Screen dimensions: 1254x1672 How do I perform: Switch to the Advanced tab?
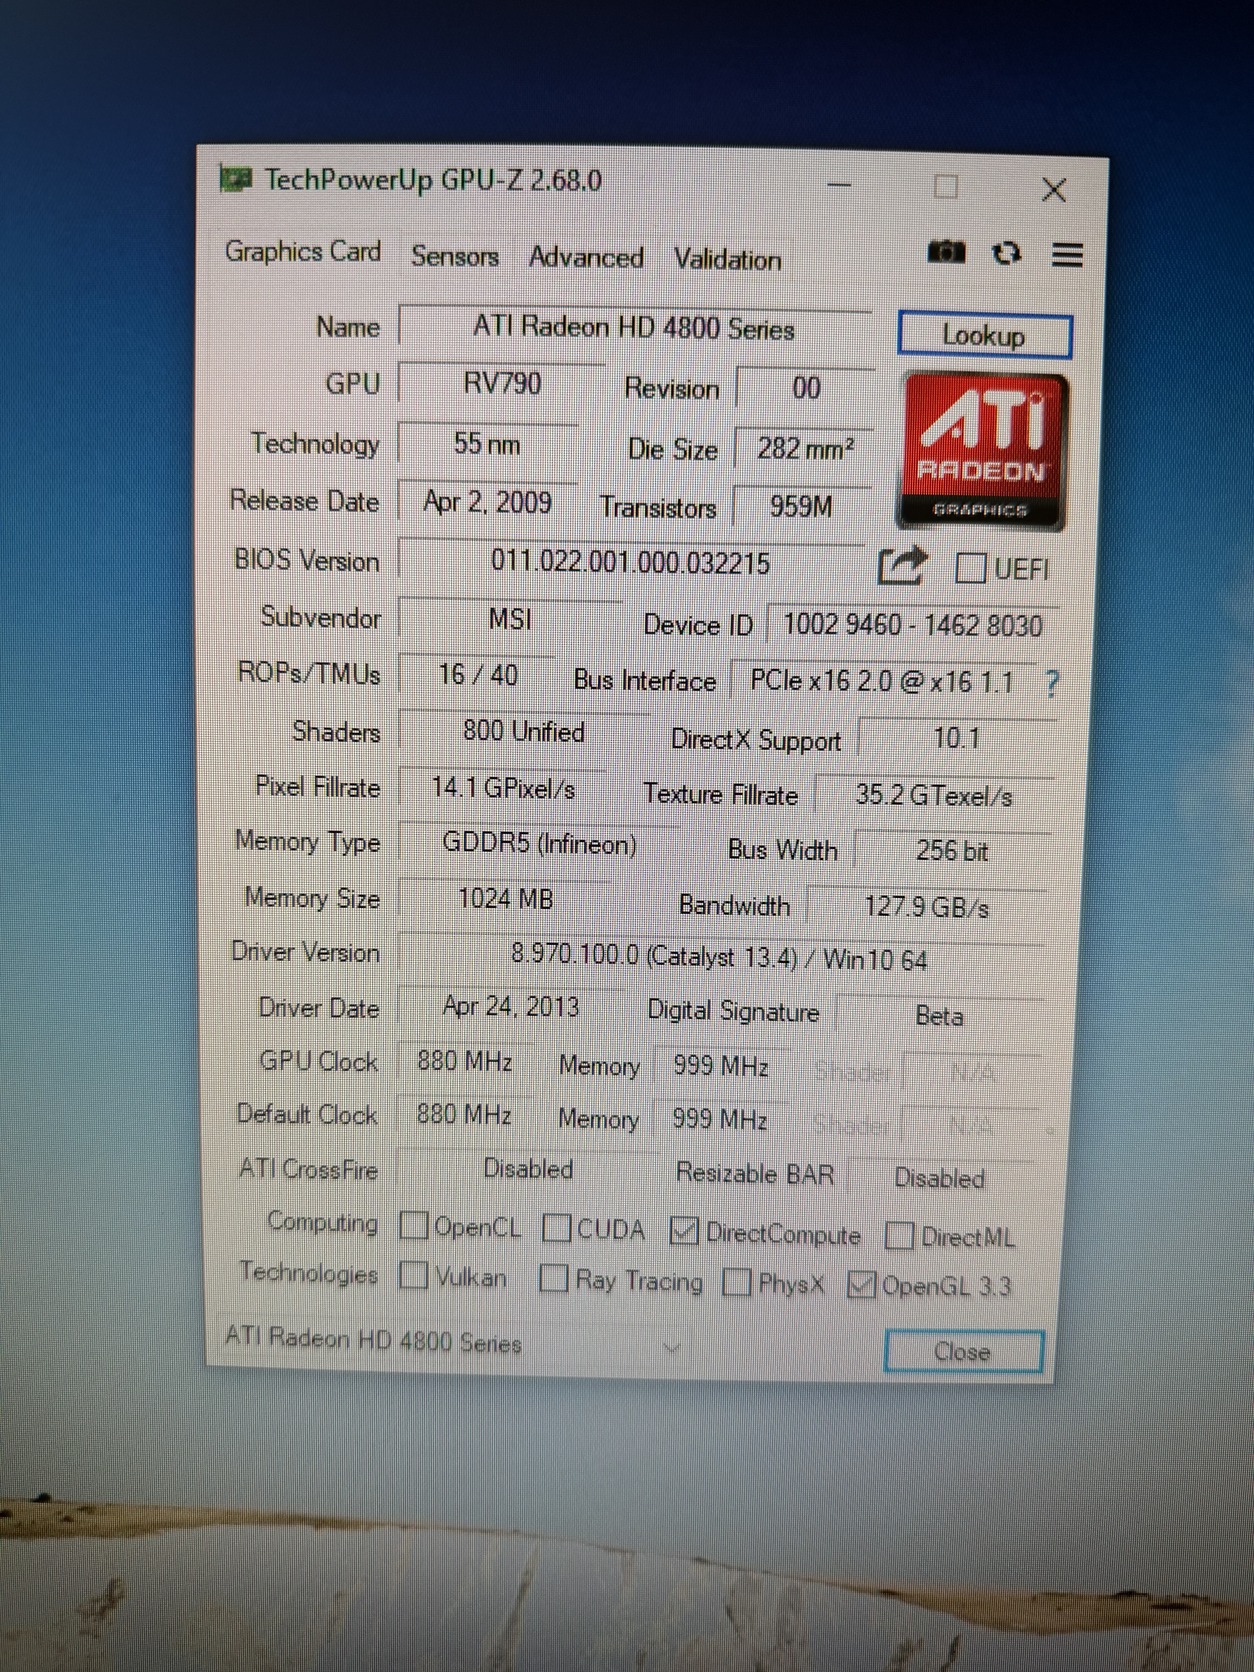586,258
